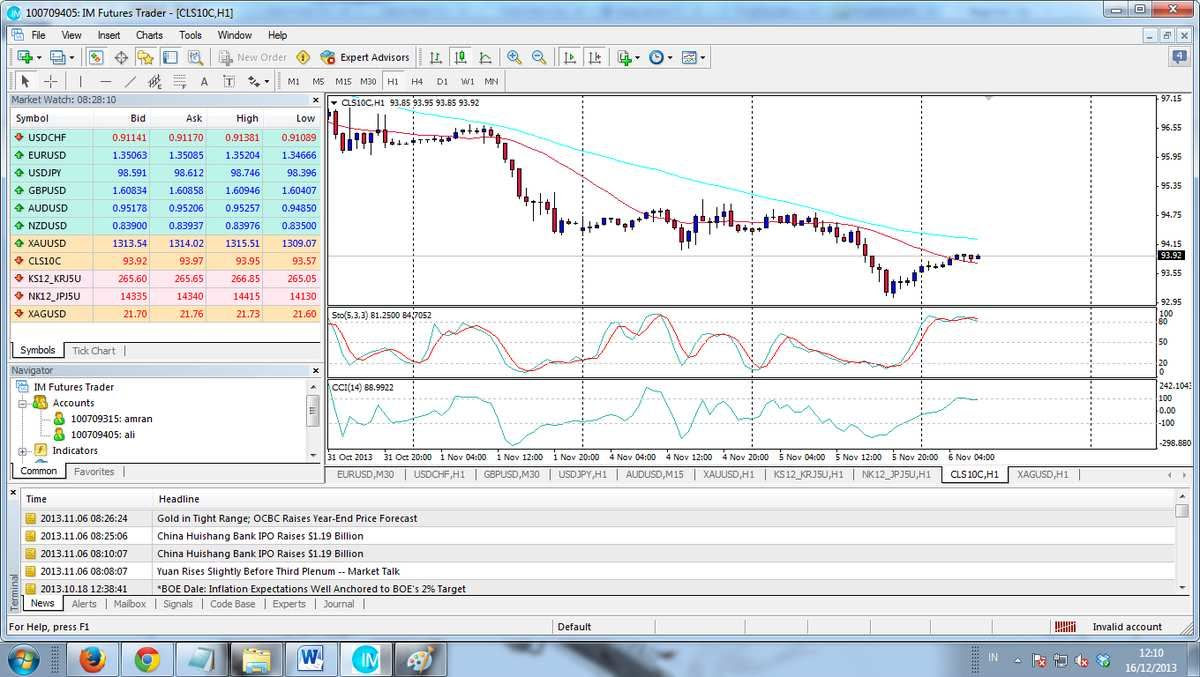Switch the chart to candlesticks mode

(x=461, y=57)
